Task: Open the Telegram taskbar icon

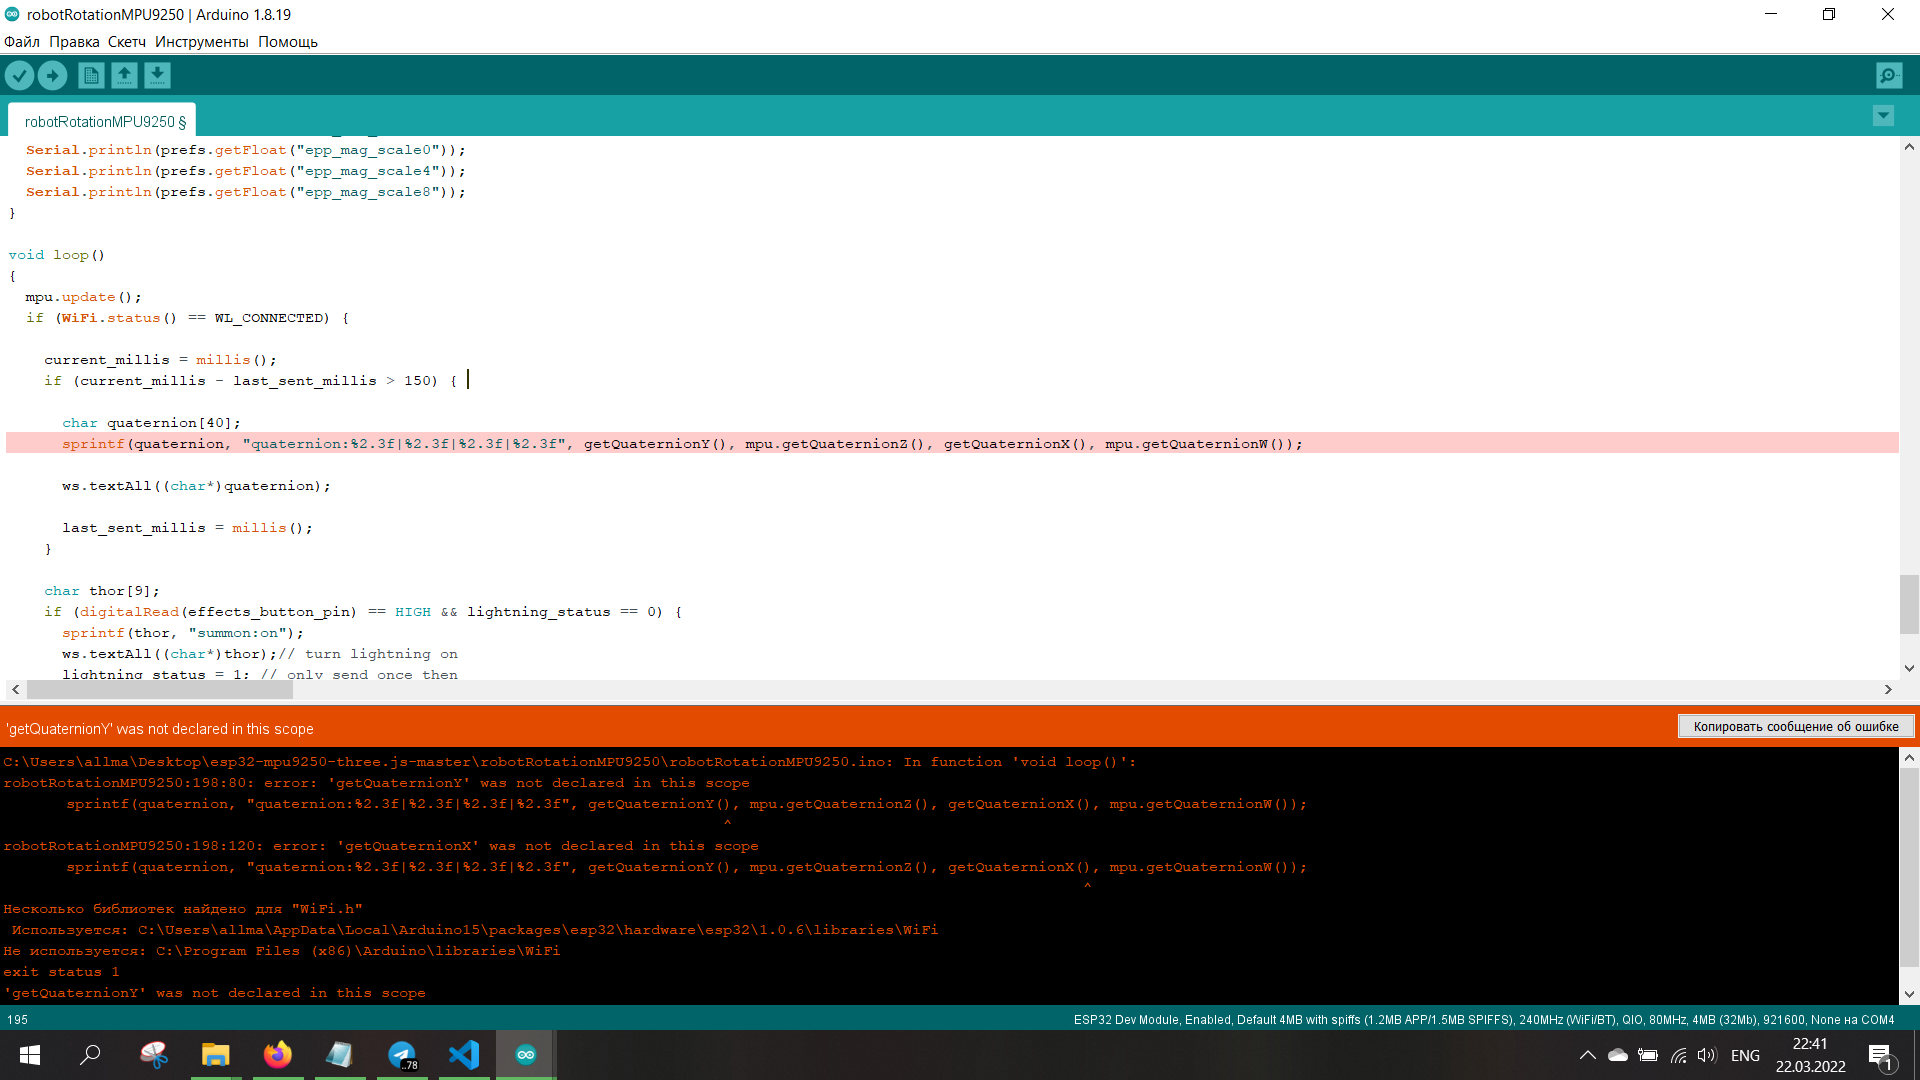Action: pos(402,1055)
